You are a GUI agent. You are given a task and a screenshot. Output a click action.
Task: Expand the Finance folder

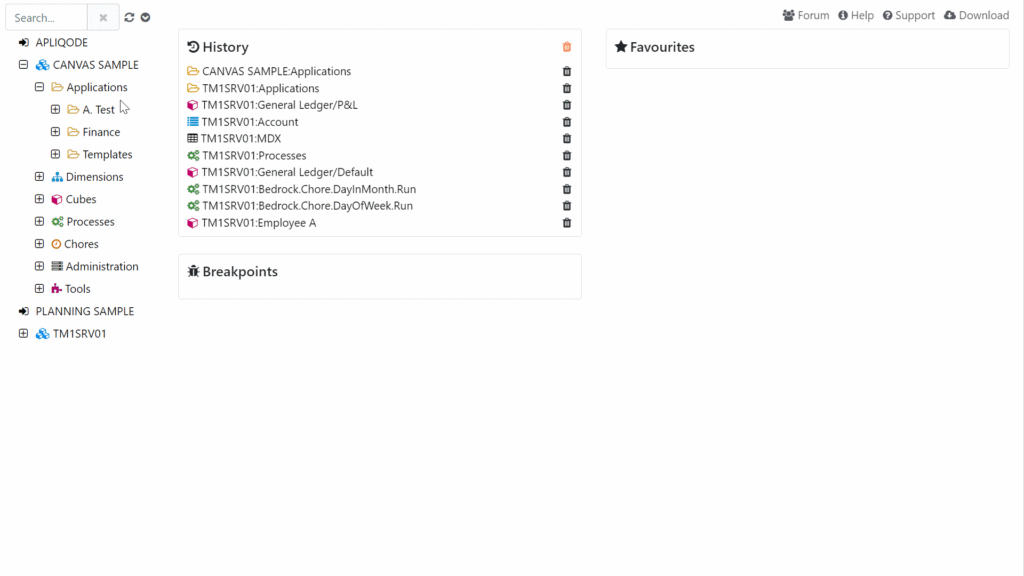[56, 132]
